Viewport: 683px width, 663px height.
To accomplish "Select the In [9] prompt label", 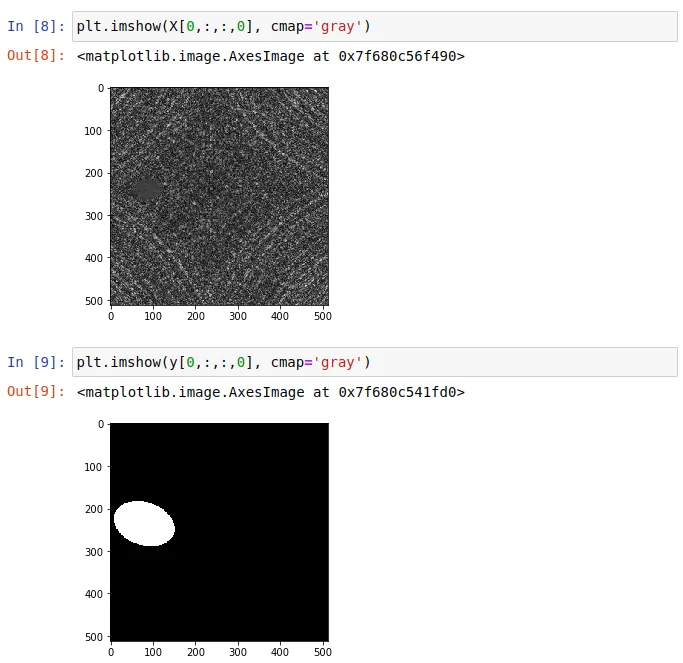I will point(36,362).
